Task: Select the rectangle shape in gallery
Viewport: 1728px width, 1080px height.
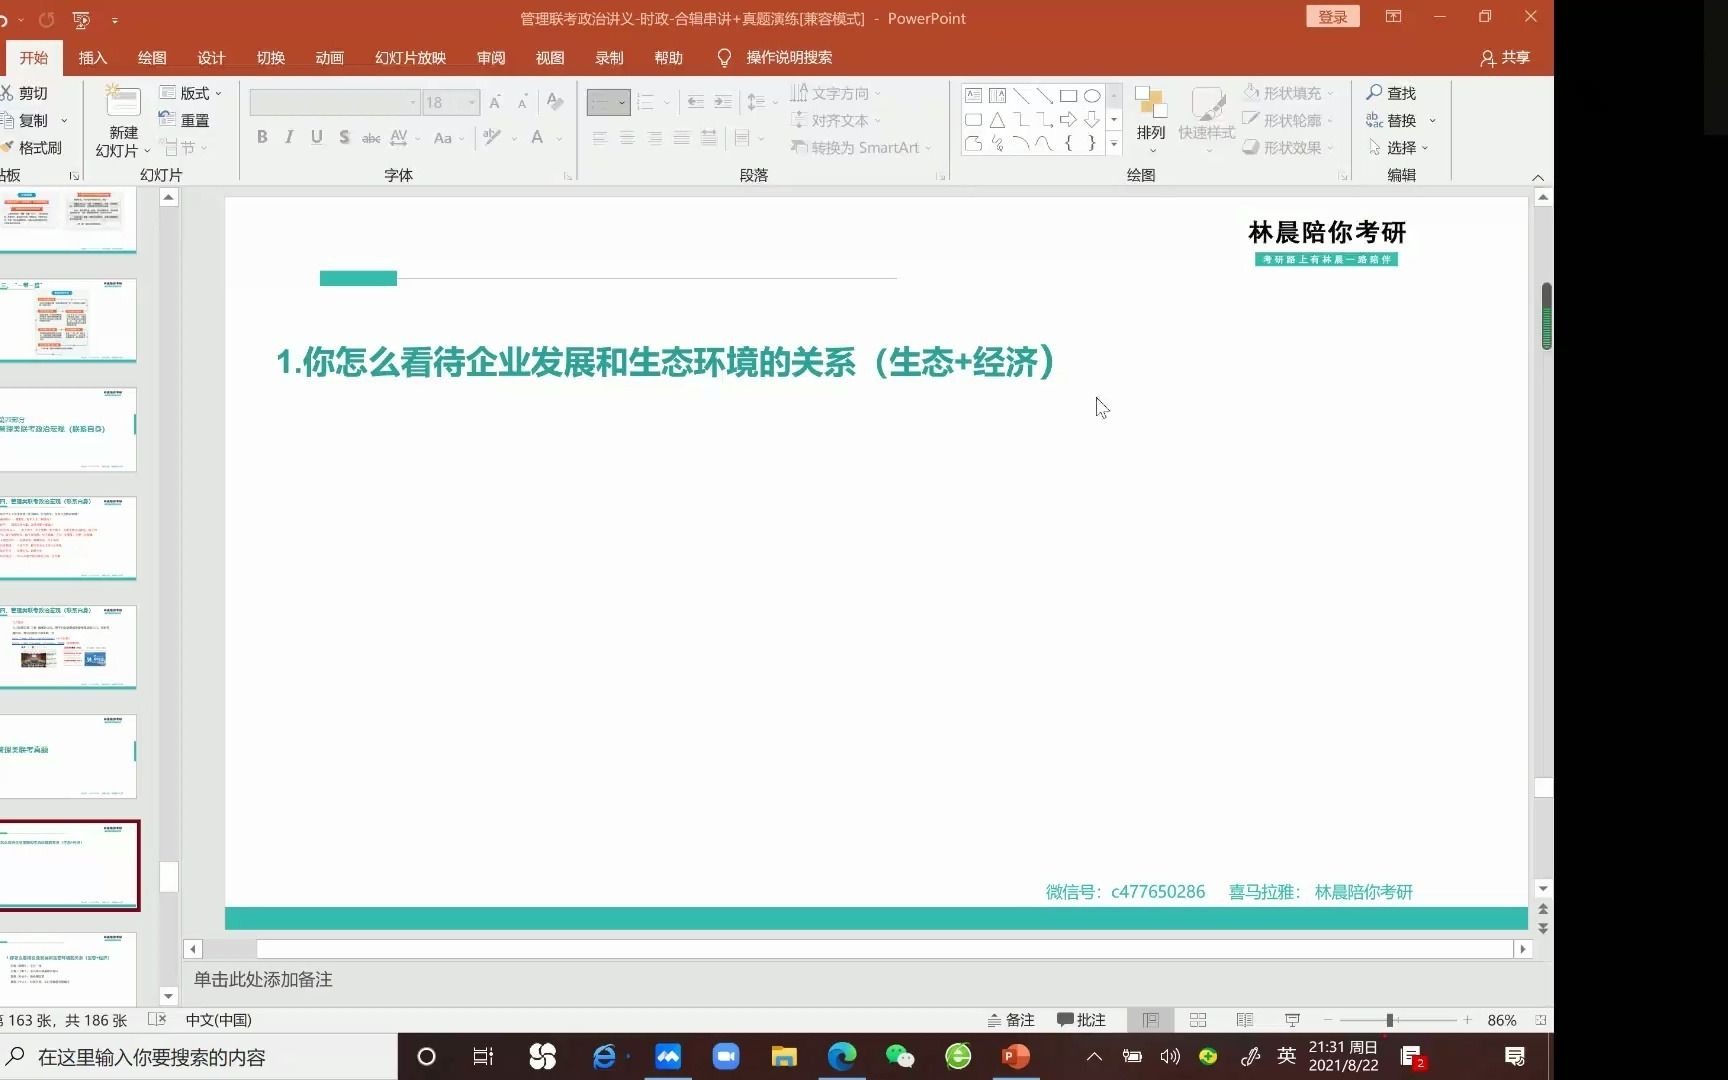Action: 1068,96
